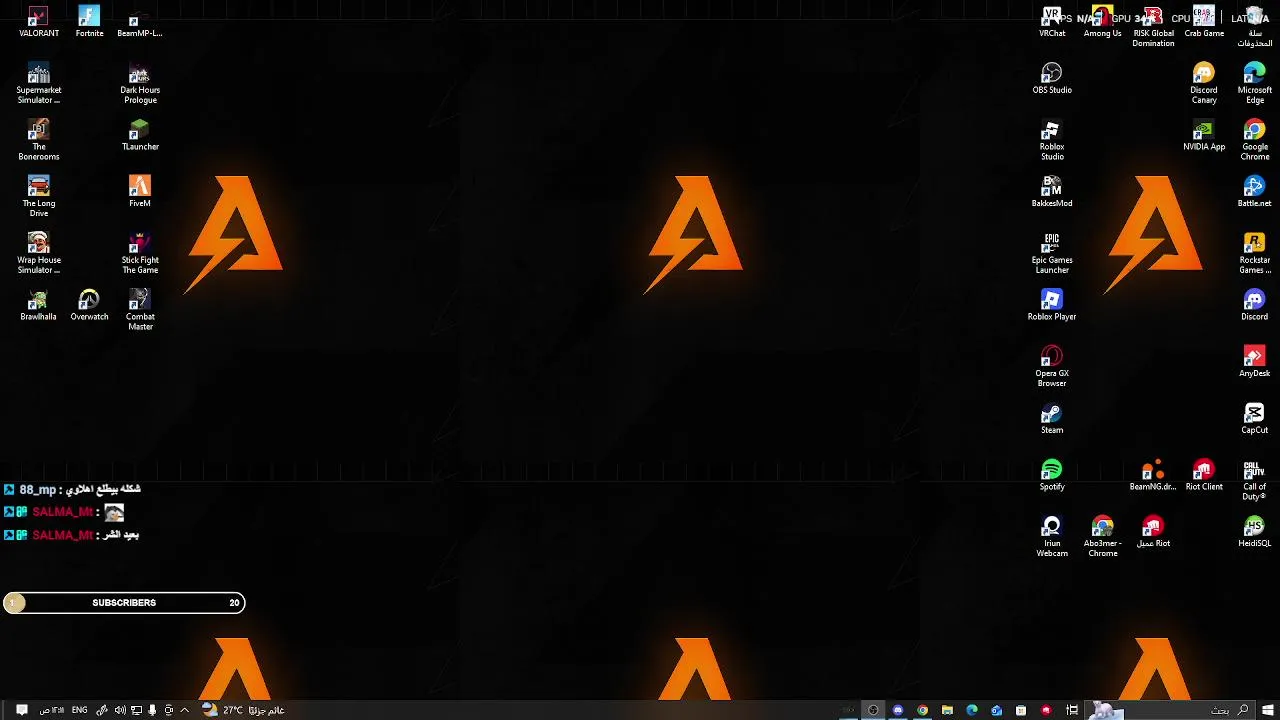
Task: Select the HeidiSQL desktop icon
Action: [x=1255, y=532]
